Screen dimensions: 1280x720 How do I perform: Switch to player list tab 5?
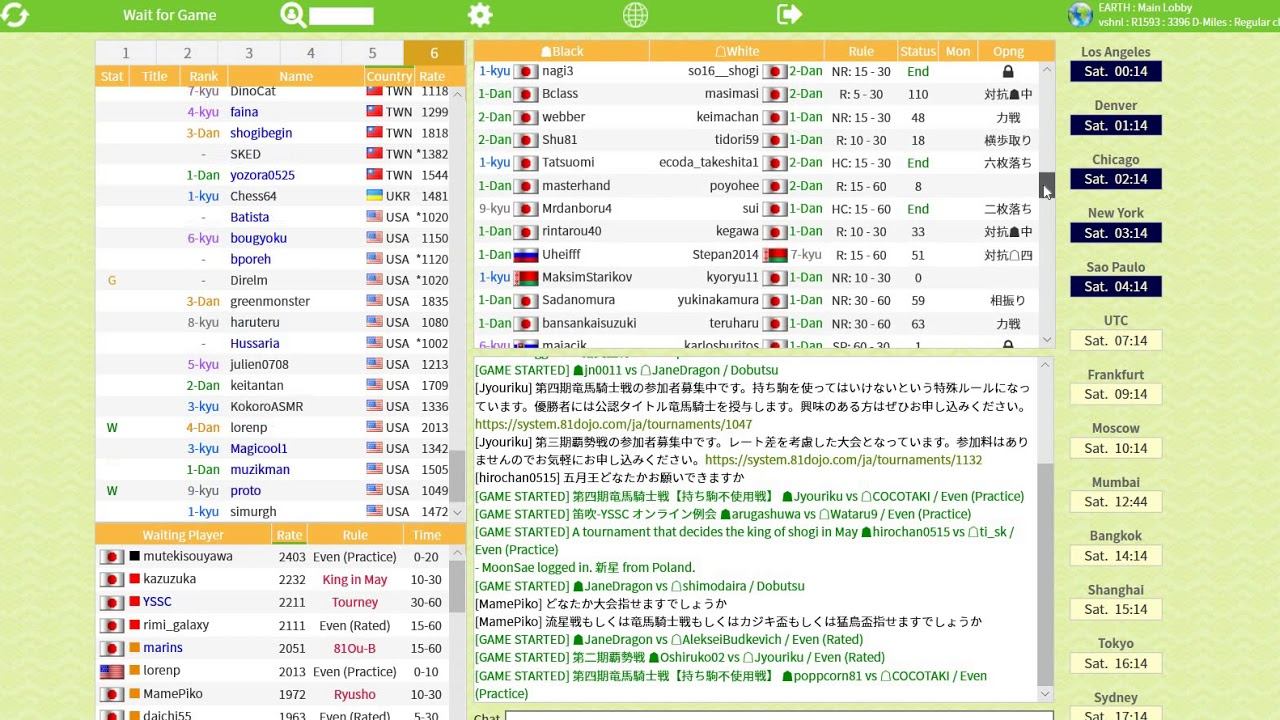point(372,53)
